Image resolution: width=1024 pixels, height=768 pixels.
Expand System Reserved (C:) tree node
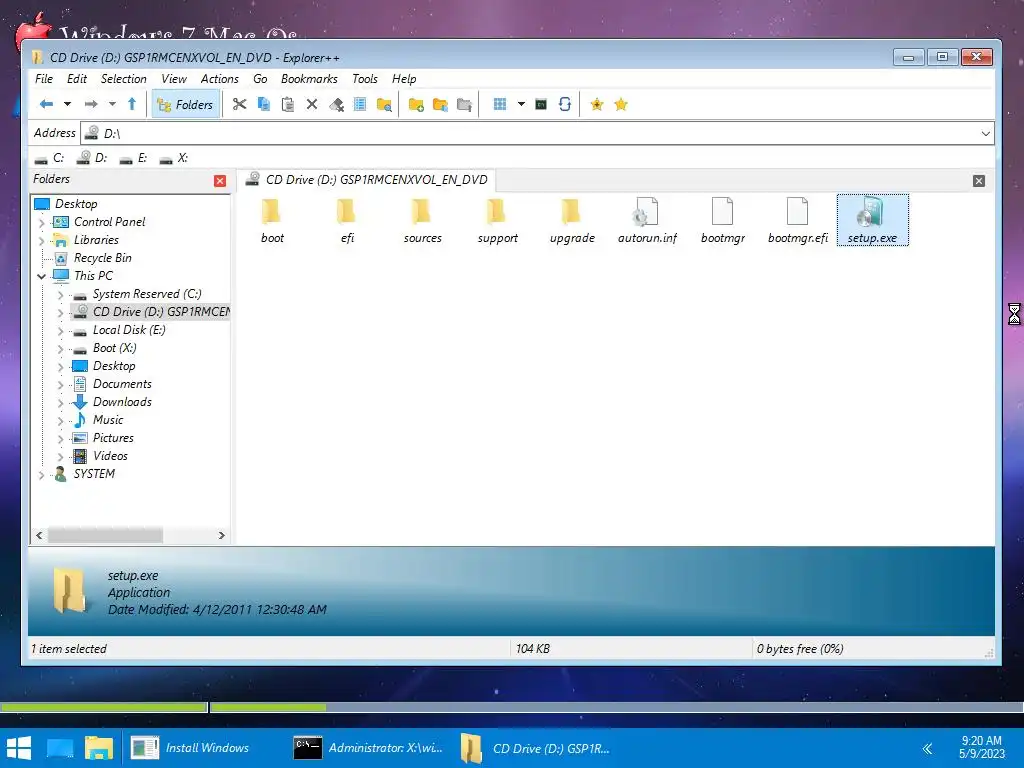61,295
